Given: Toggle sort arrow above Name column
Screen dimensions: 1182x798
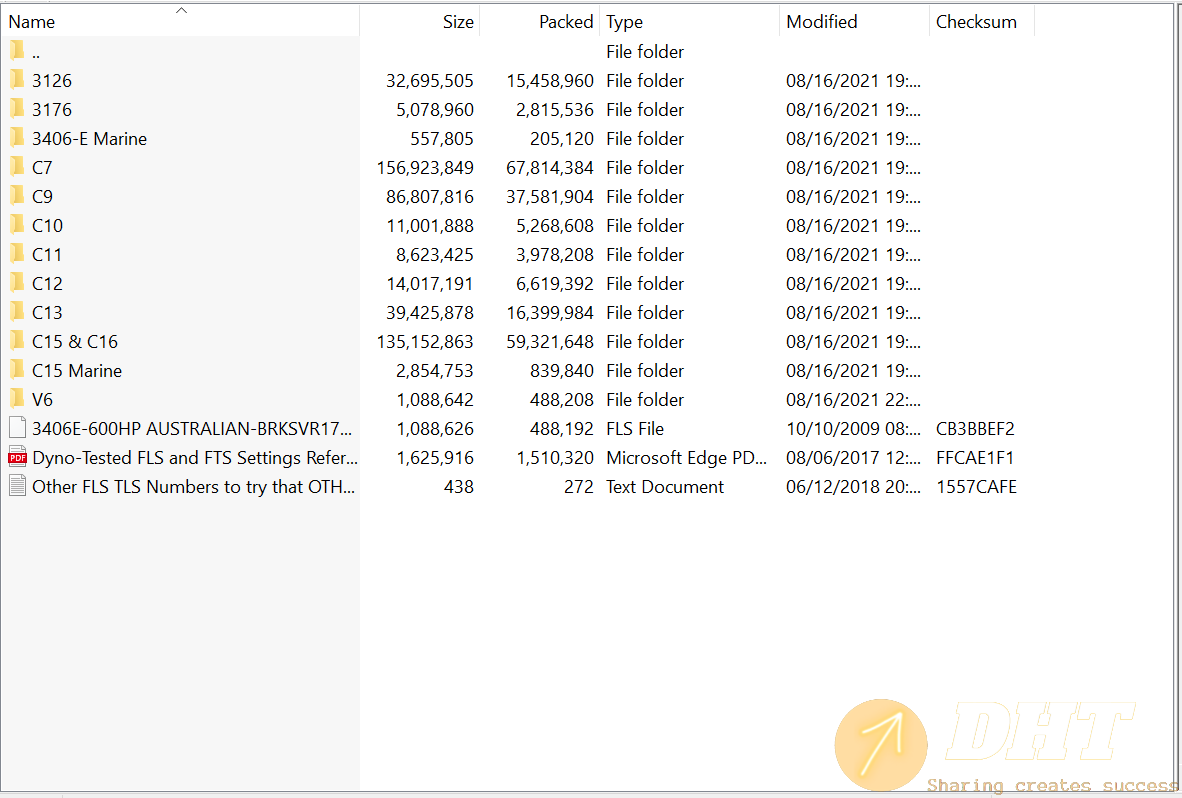Looking at the screenshot, I should pos(181,10).
